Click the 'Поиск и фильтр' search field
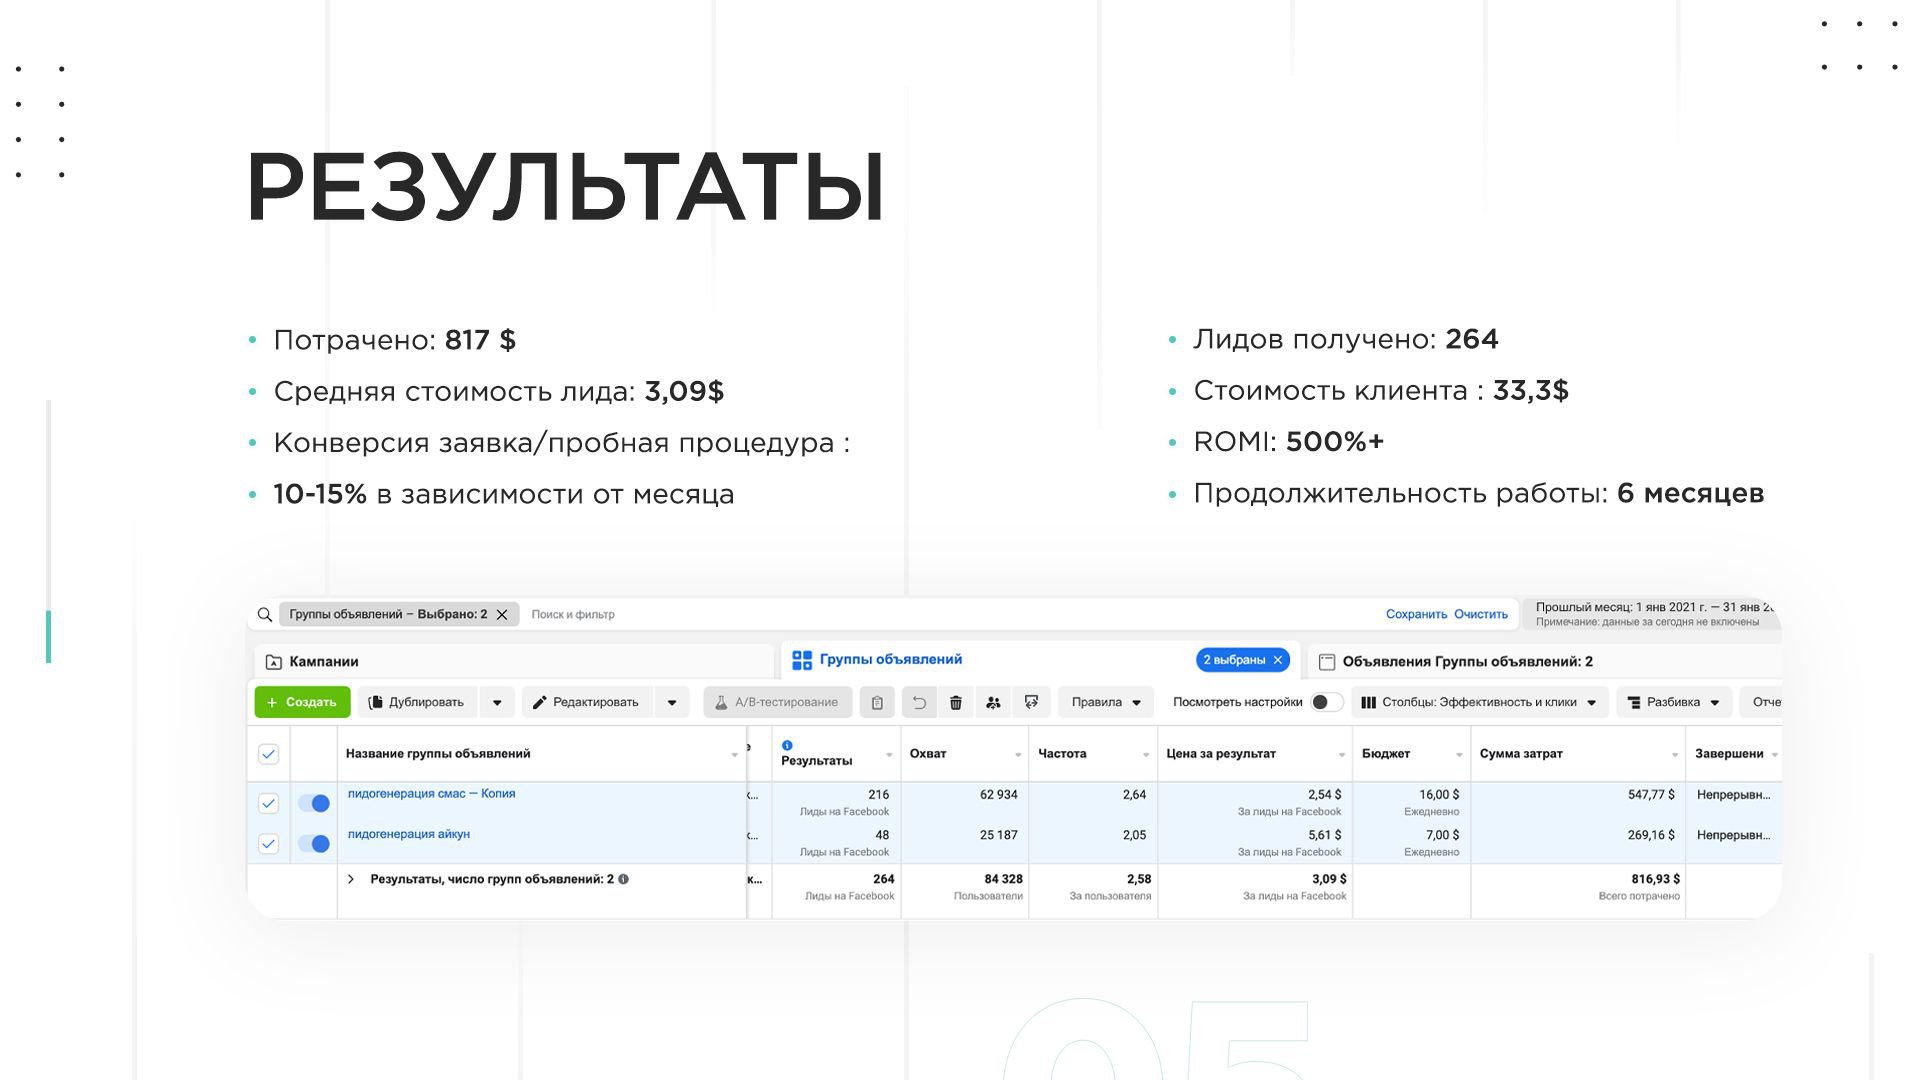This screenshot has width=1920, height=1080. click(x=573, y=615)
